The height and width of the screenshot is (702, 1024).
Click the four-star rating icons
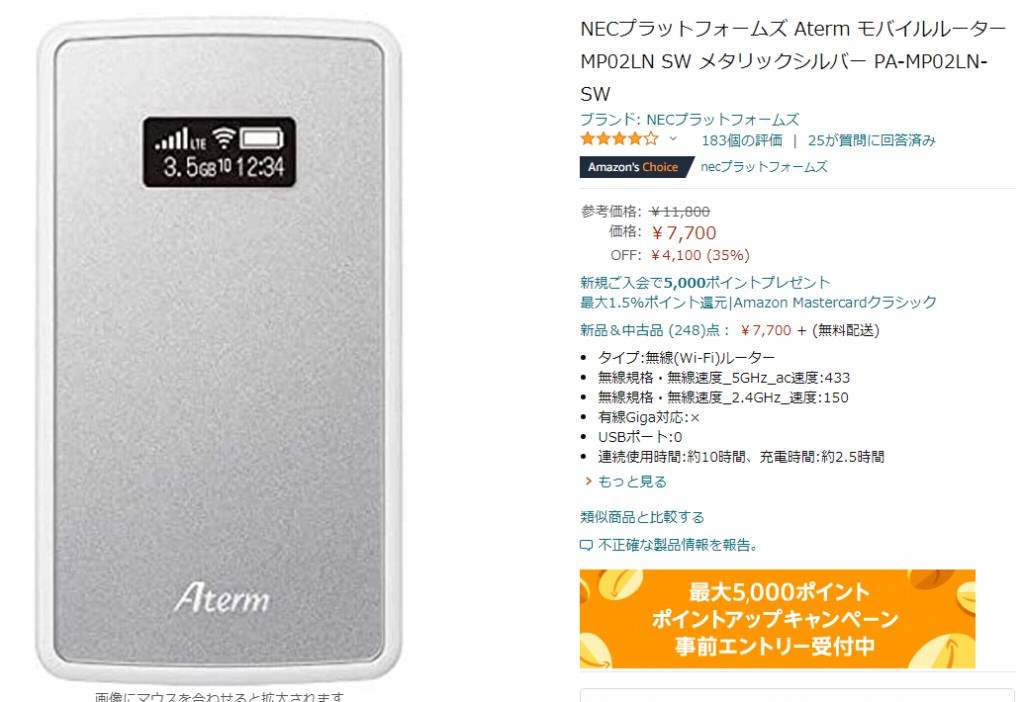619,138
